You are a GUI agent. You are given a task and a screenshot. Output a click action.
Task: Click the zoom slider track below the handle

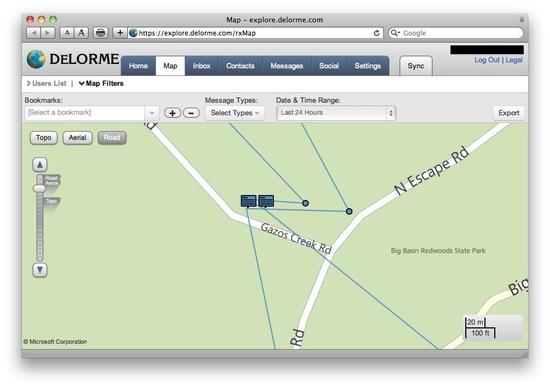pyautogui.click(x=40, y=226)
